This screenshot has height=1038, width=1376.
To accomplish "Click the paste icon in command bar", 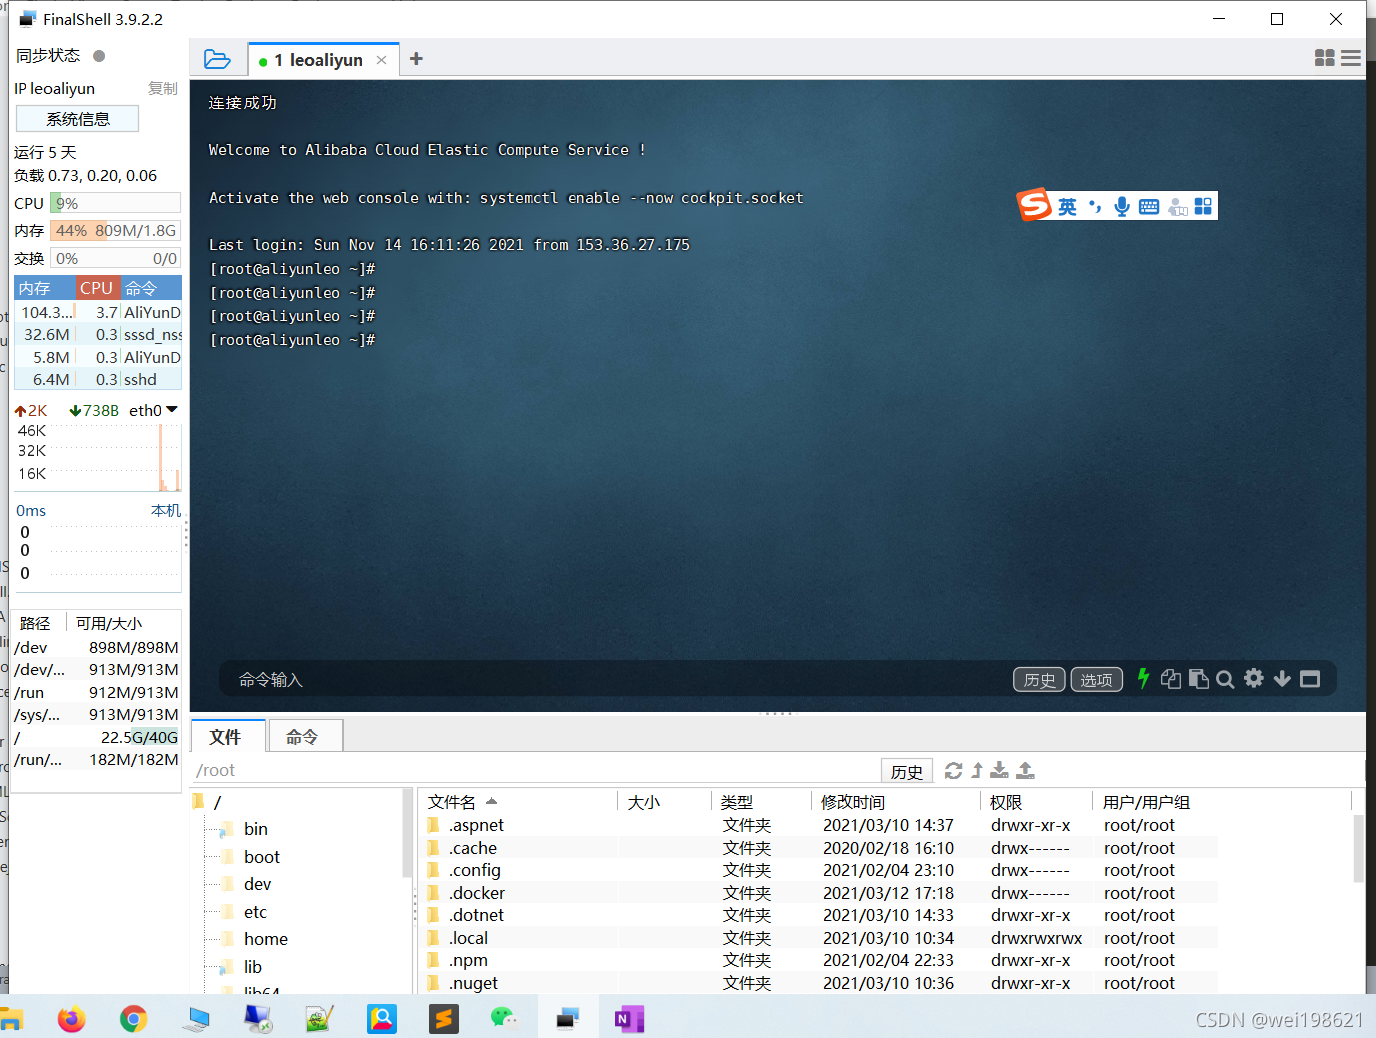I will (x=1198, y=679).
